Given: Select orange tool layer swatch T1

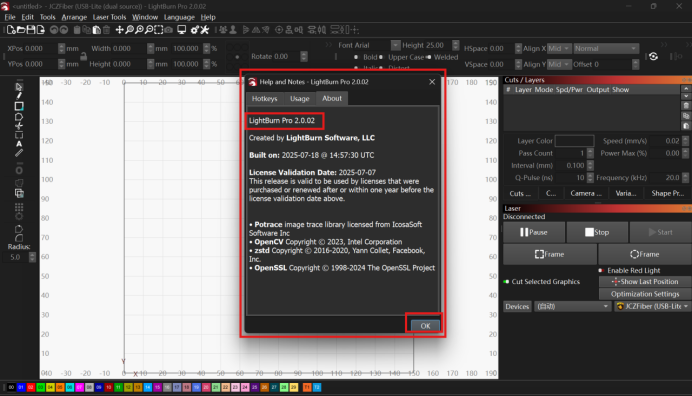Looking at the screenshot, I should click(x=307, y=387).
